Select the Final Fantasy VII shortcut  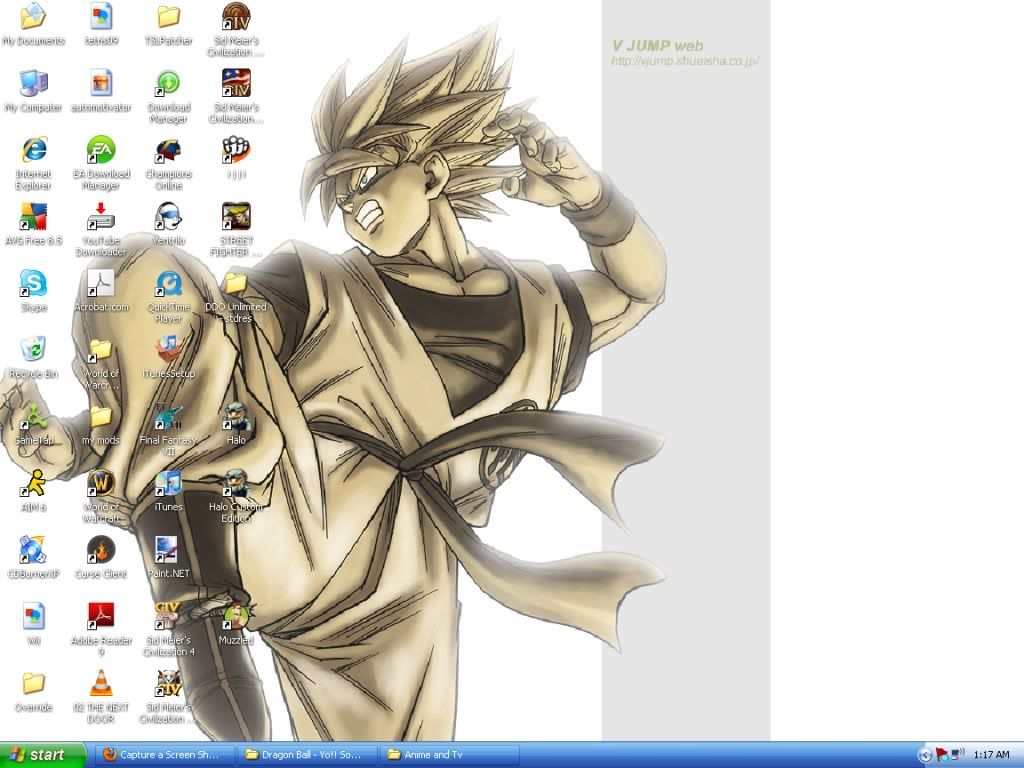[x=168, y=417]
